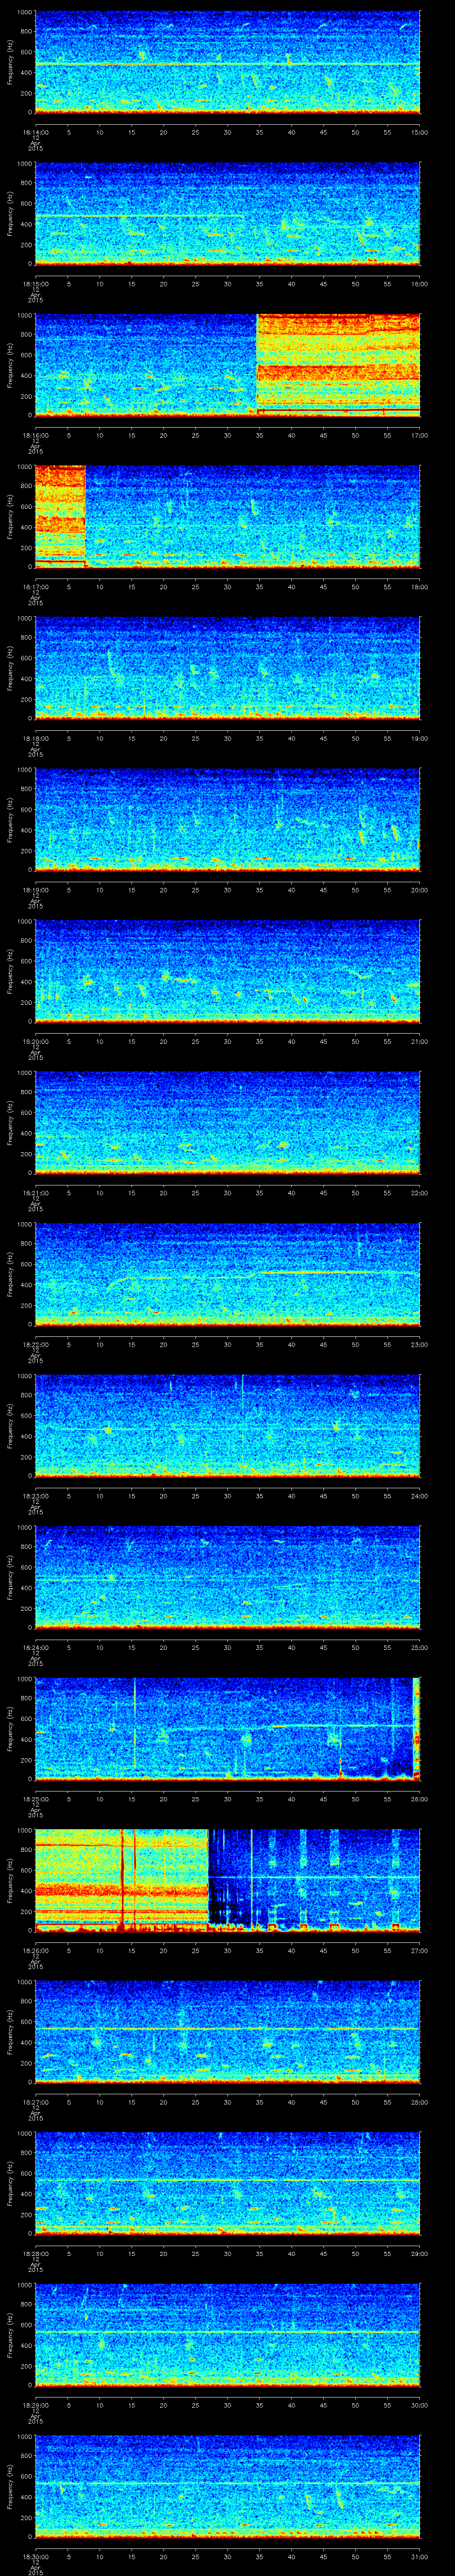Image resolution: width=455 pixels, height=2576 pixels.
Task: Select the spectrogram panel starting at 18:19:00
Action: [227, 820]
